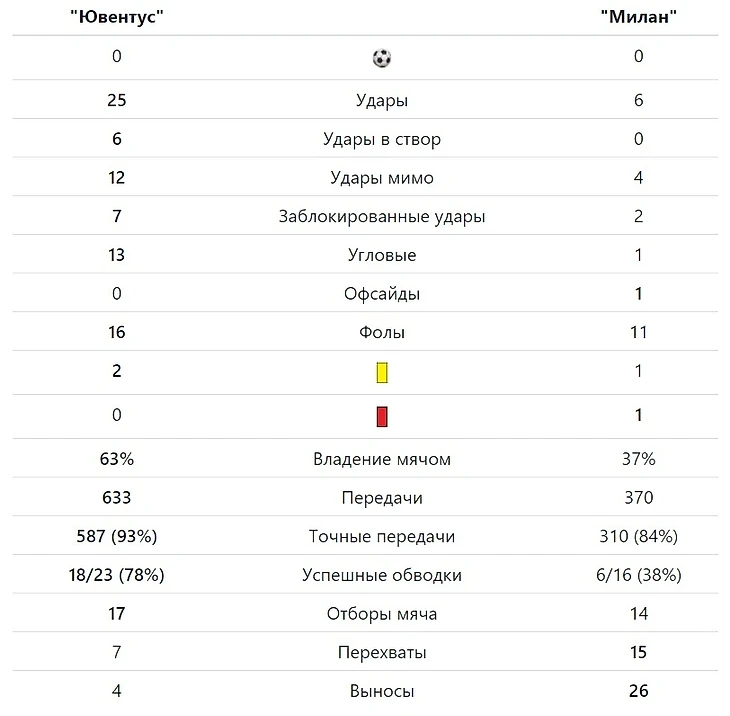Screen dimensions: 730x716
Task: Click the Заблокированные удары label
Action: pos(381,216)
